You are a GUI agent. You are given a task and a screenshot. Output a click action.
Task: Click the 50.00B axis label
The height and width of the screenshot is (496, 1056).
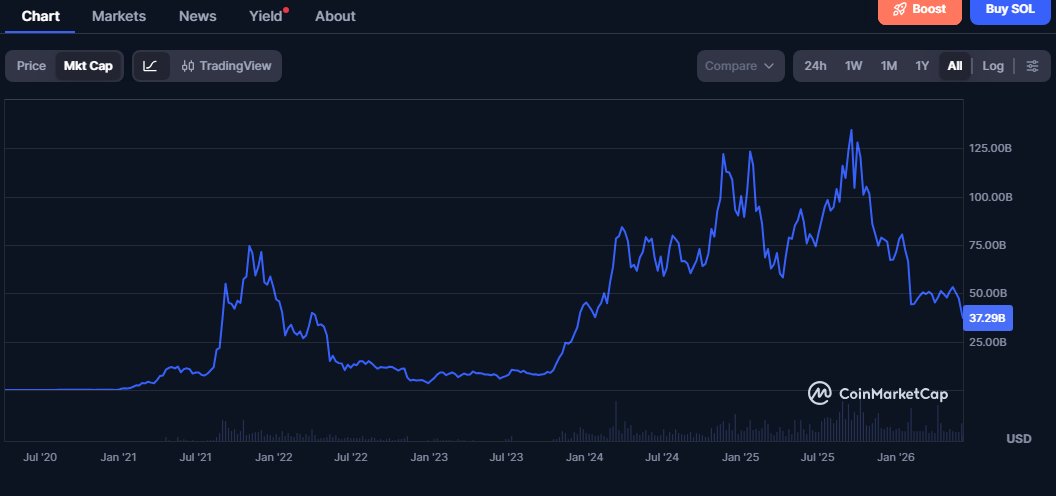(x=989, y=294)
